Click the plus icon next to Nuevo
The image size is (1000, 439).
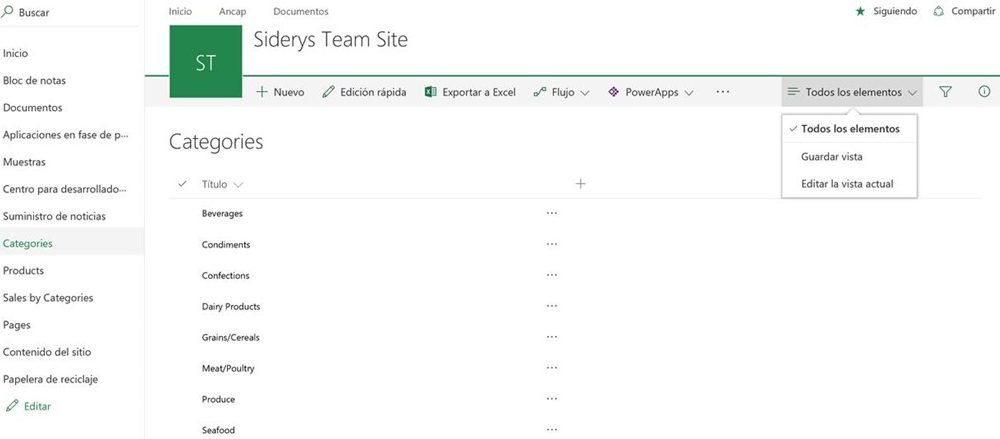[261, 92]
